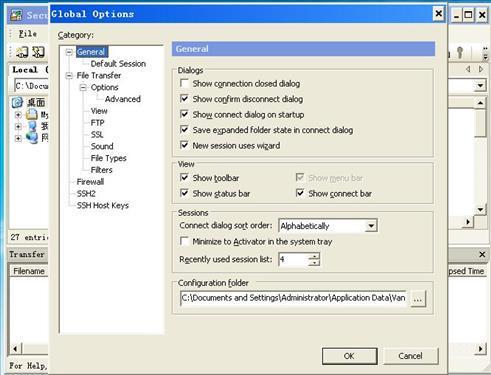The width and height of the screenshot is (491, 375).
Task: Uncheck Show status bar option
Action: coord(184,193)
